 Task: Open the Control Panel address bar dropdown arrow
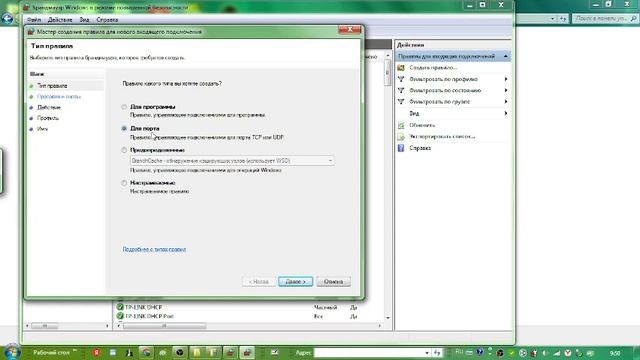pos(553,19)
